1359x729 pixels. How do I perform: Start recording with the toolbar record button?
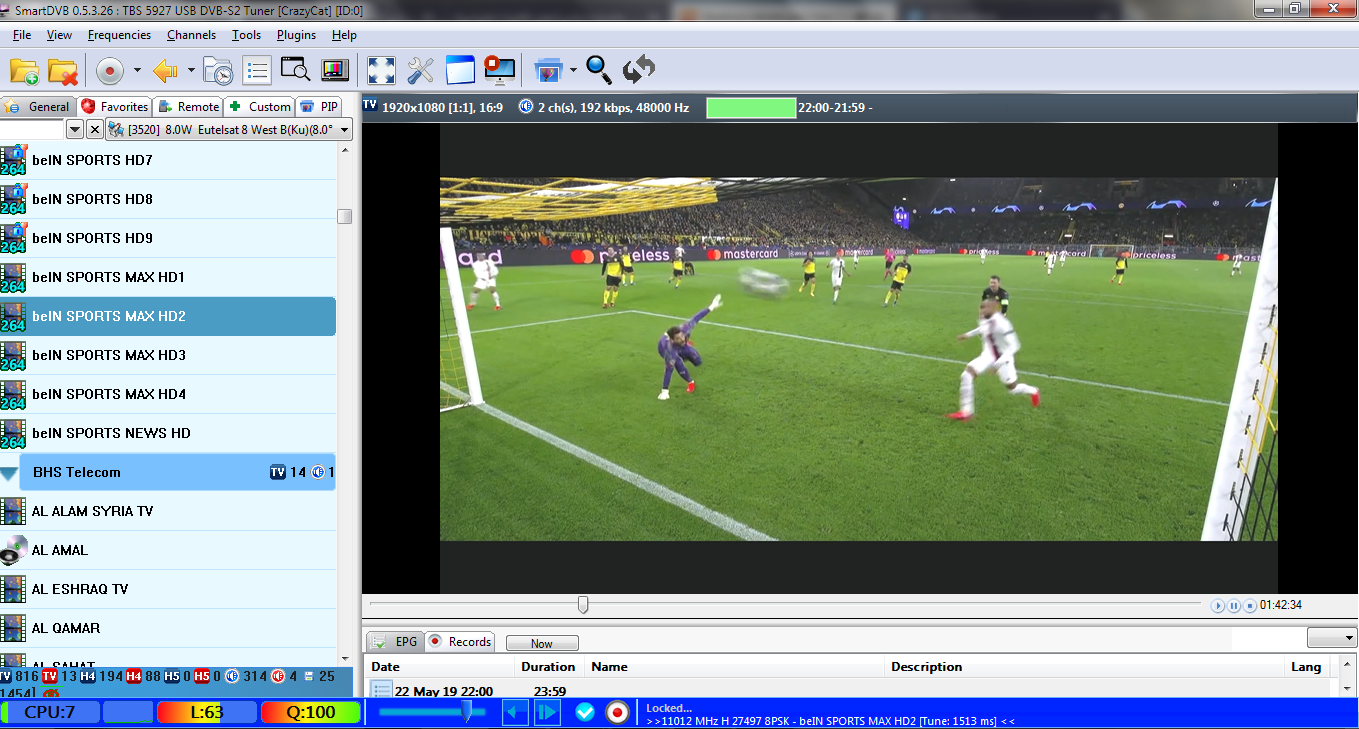pyautogui.click(x=110, y=71)
